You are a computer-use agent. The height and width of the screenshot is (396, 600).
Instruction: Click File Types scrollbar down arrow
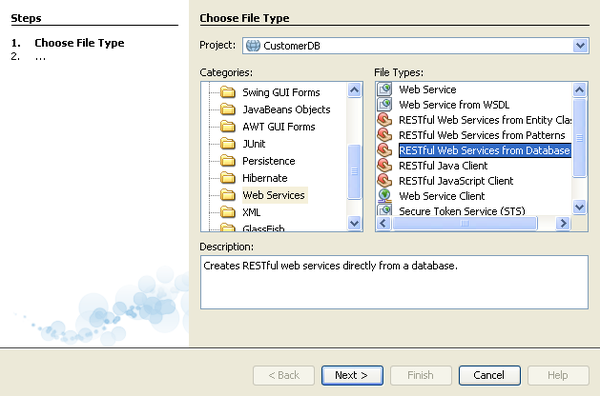coord(580,207)
